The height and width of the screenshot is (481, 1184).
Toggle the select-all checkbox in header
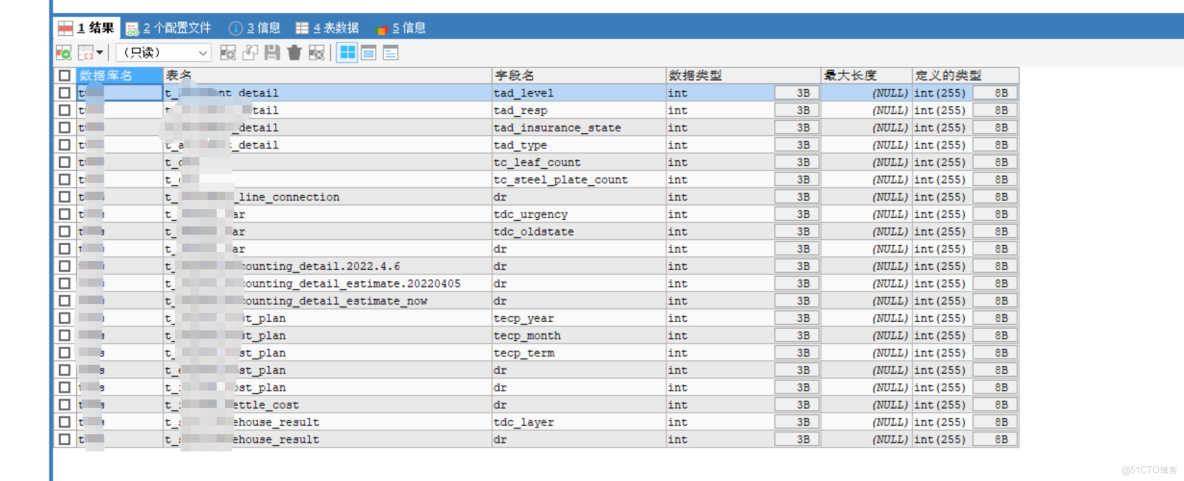pos(65,76)
